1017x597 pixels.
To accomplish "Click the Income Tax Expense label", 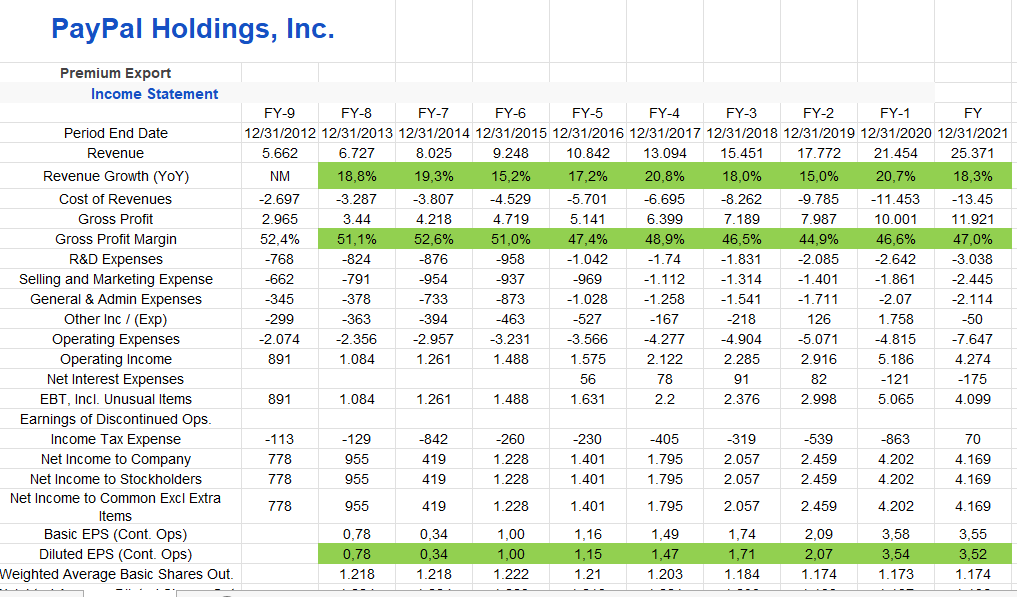I will (x=115, y=440).
